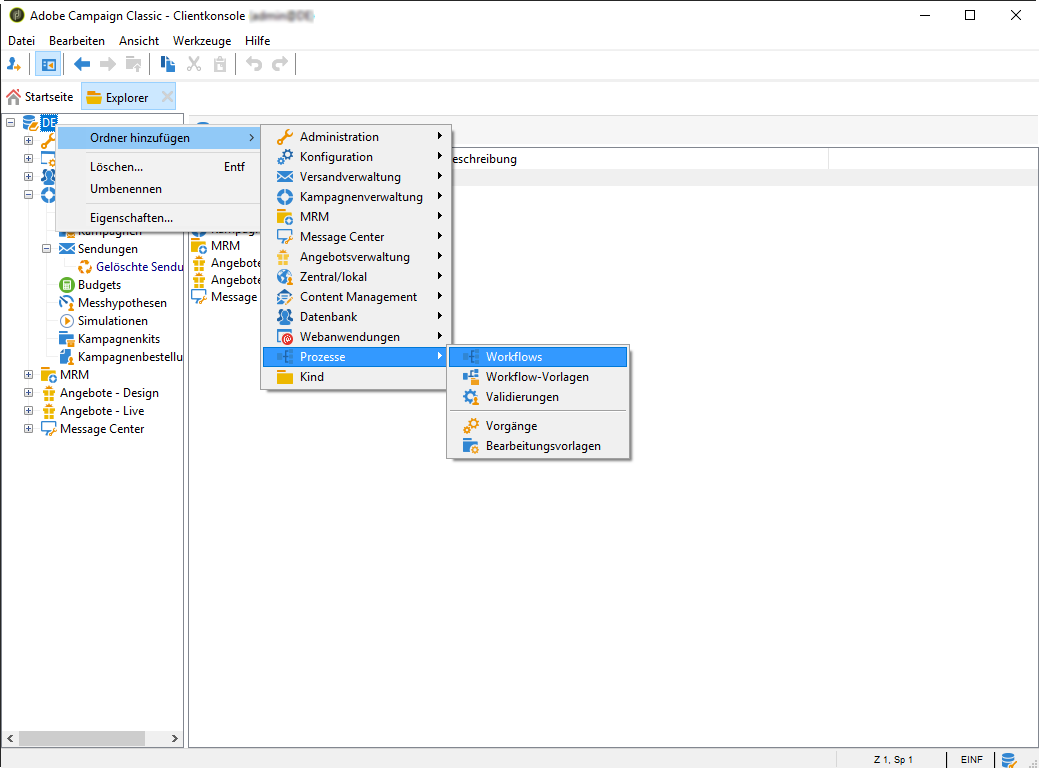Image resolution: width=1039 pixels, height=768 pixels.
Task: Click the Vorgänge gears icon
Action: click(470, 425)
